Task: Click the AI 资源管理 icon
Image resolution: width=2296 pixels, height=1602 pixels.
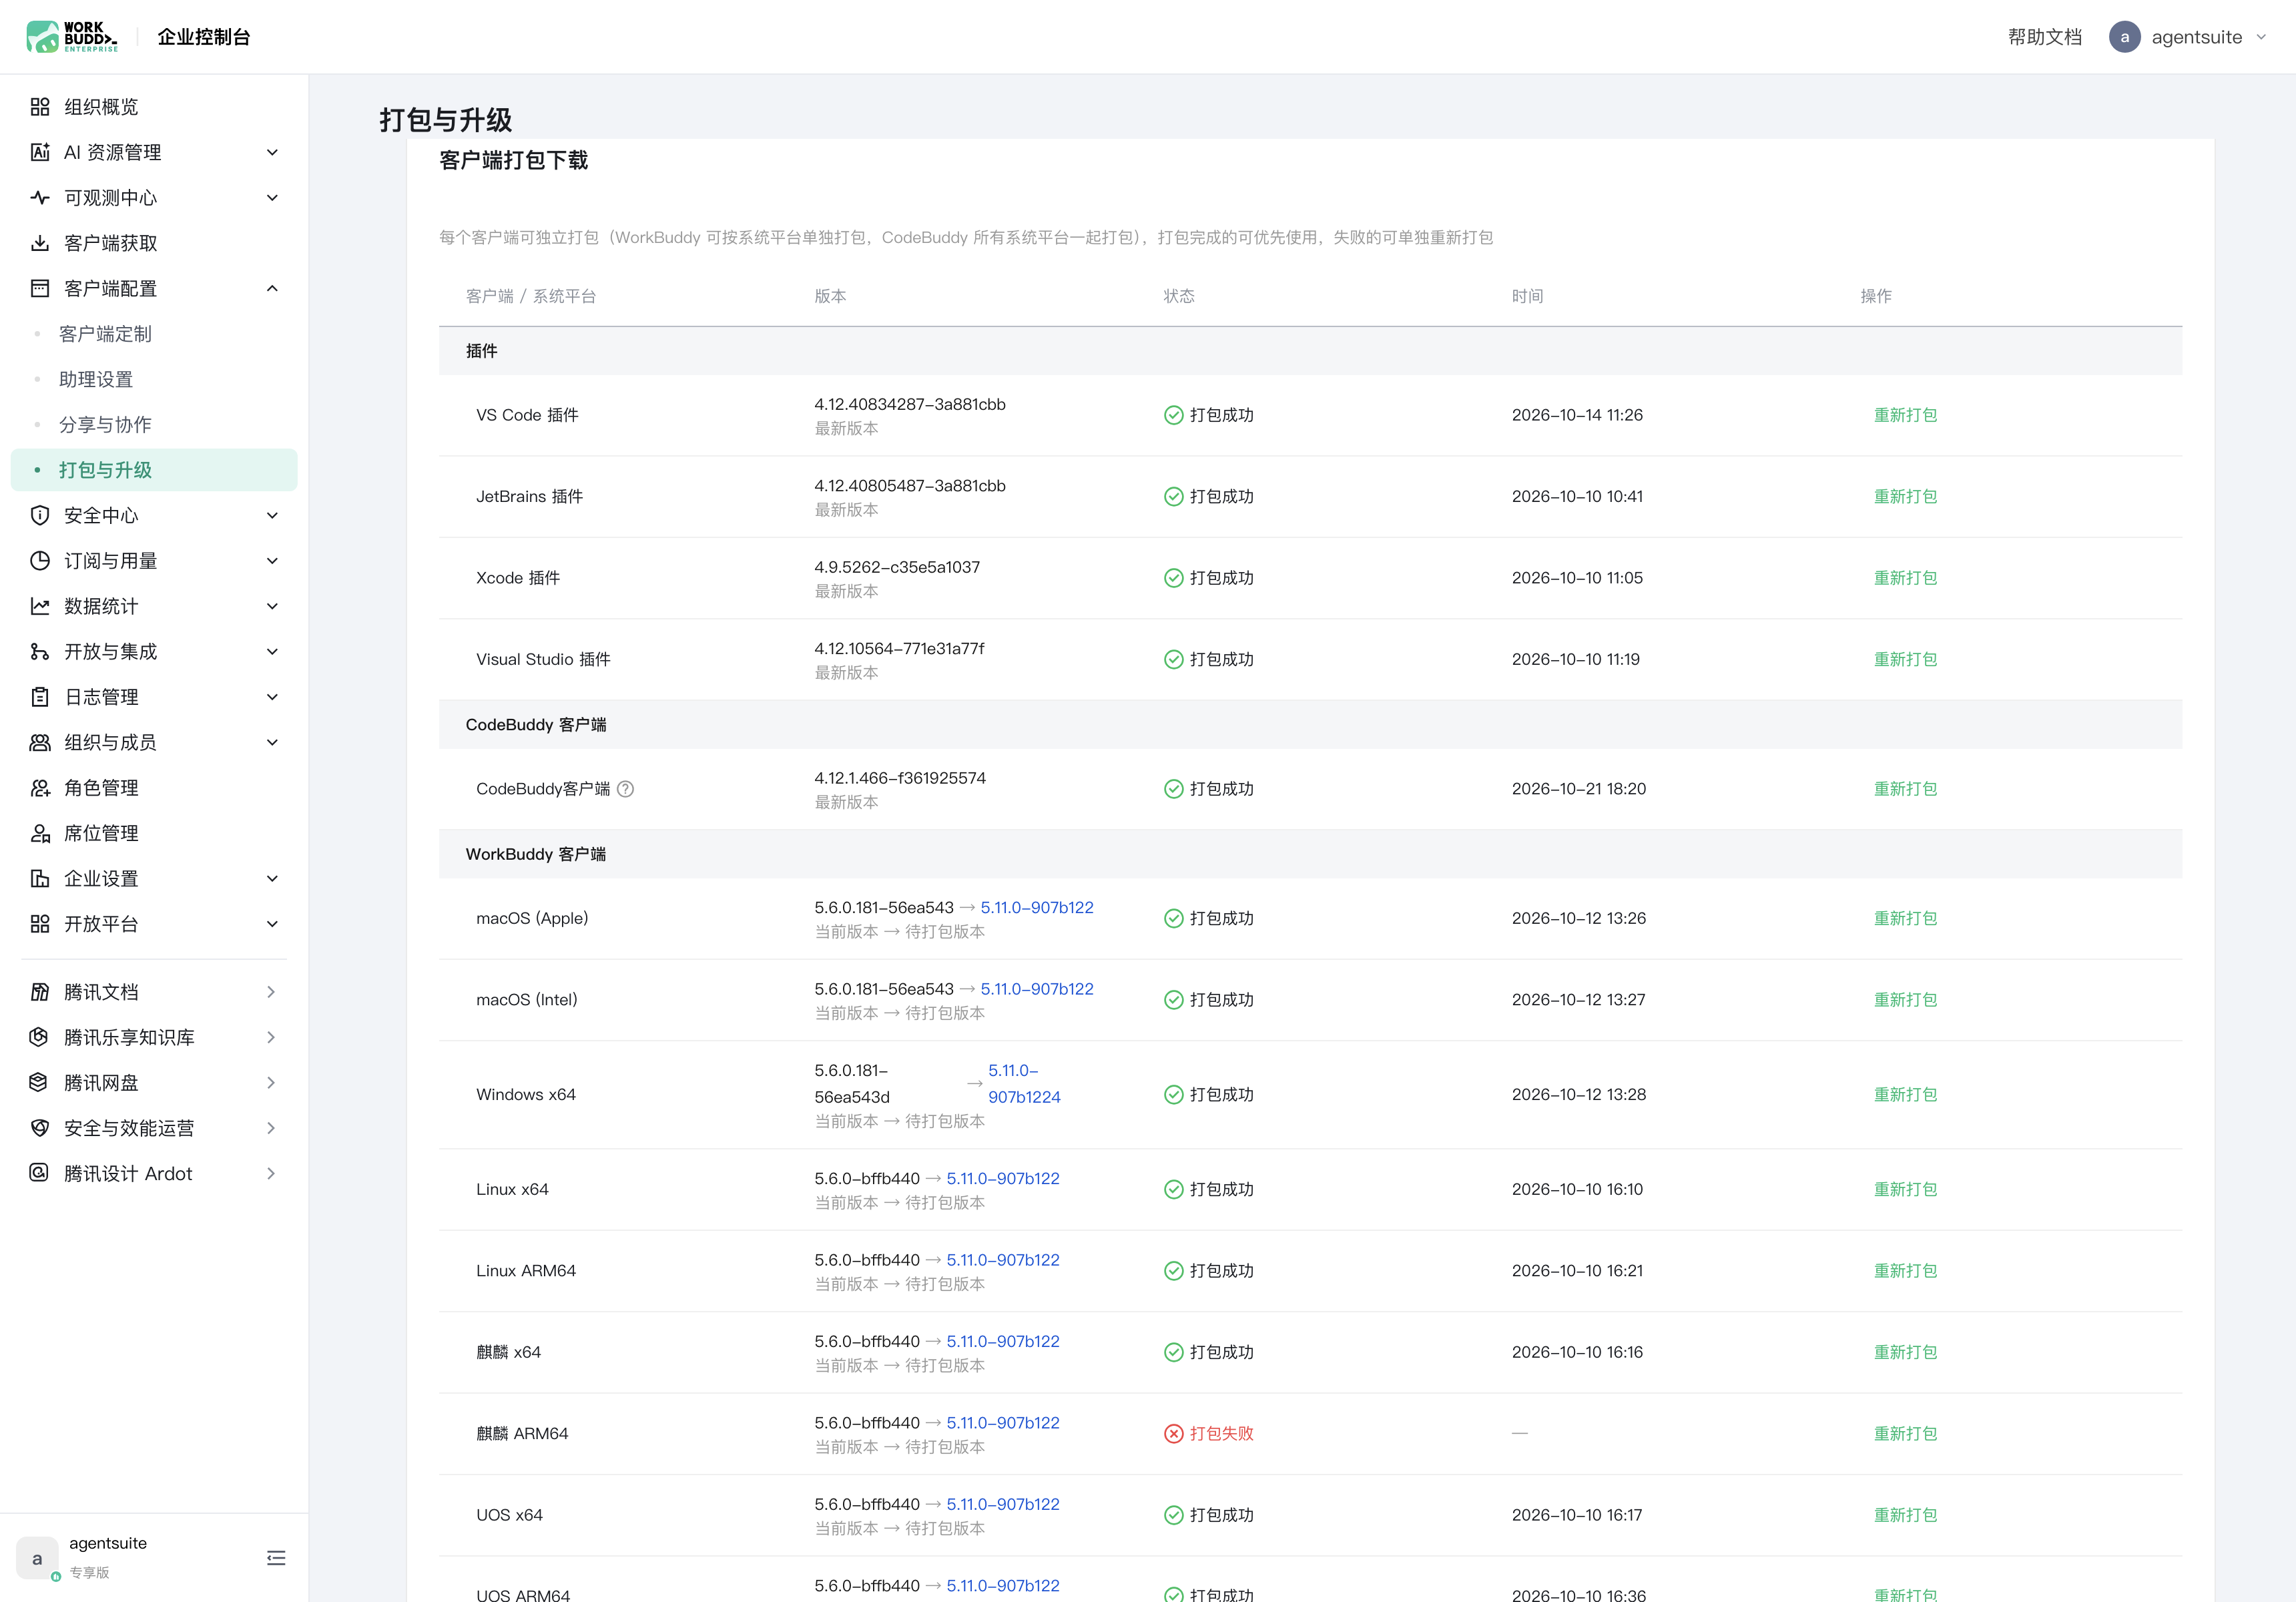Action: (40, 152)
